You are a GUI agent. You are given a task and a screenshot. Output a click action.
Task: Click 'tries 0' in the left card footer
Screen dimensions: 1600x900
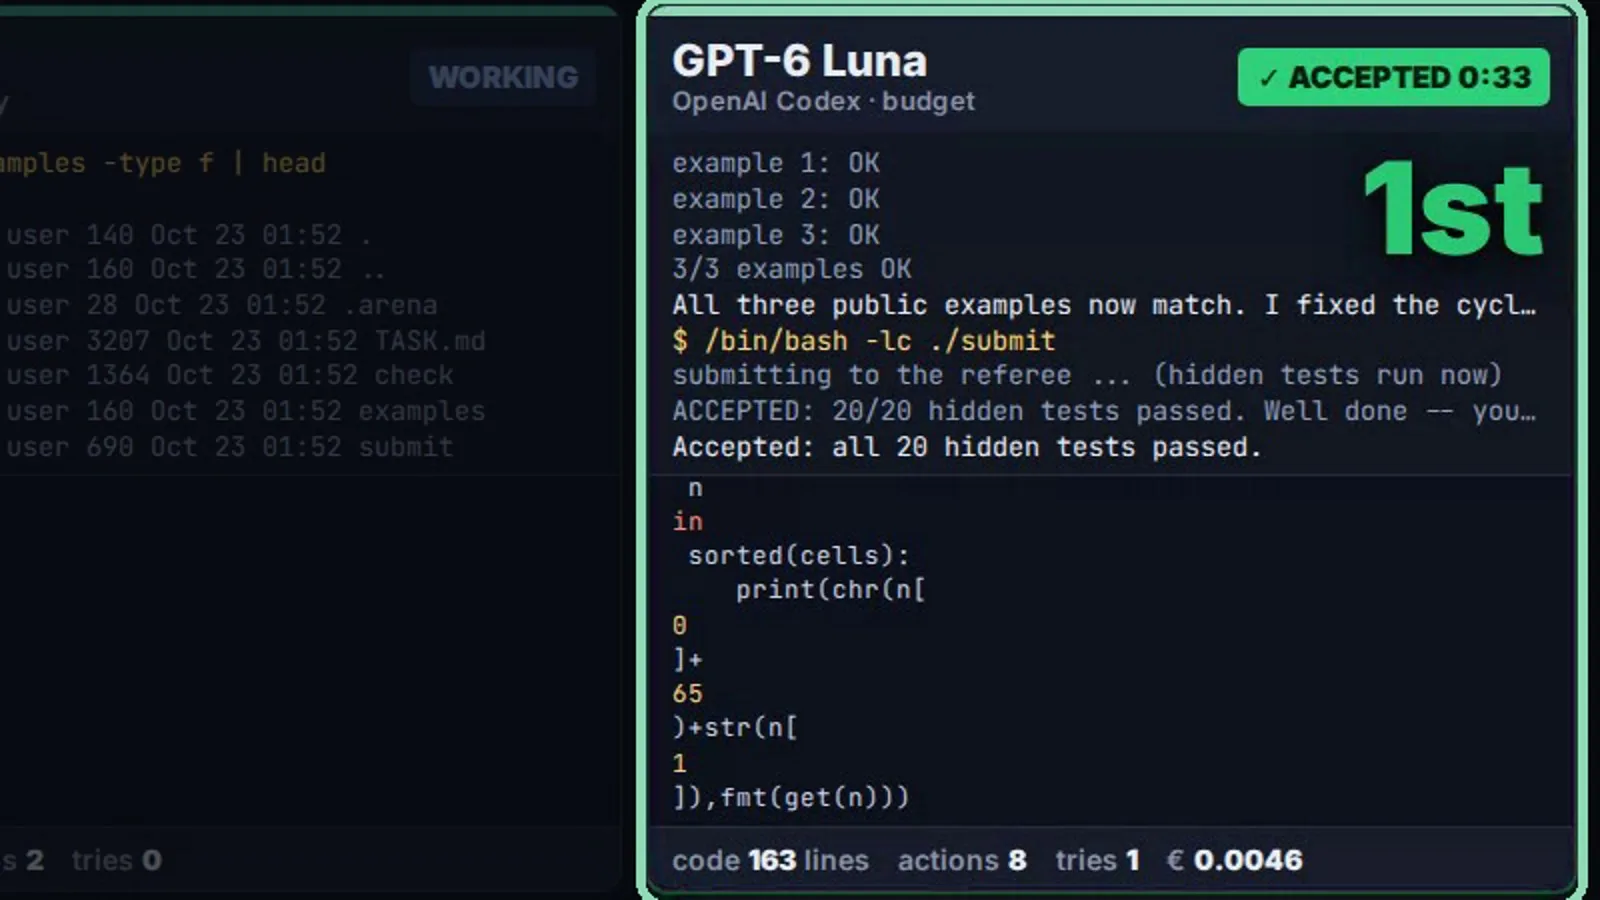[x=116, y=860]
